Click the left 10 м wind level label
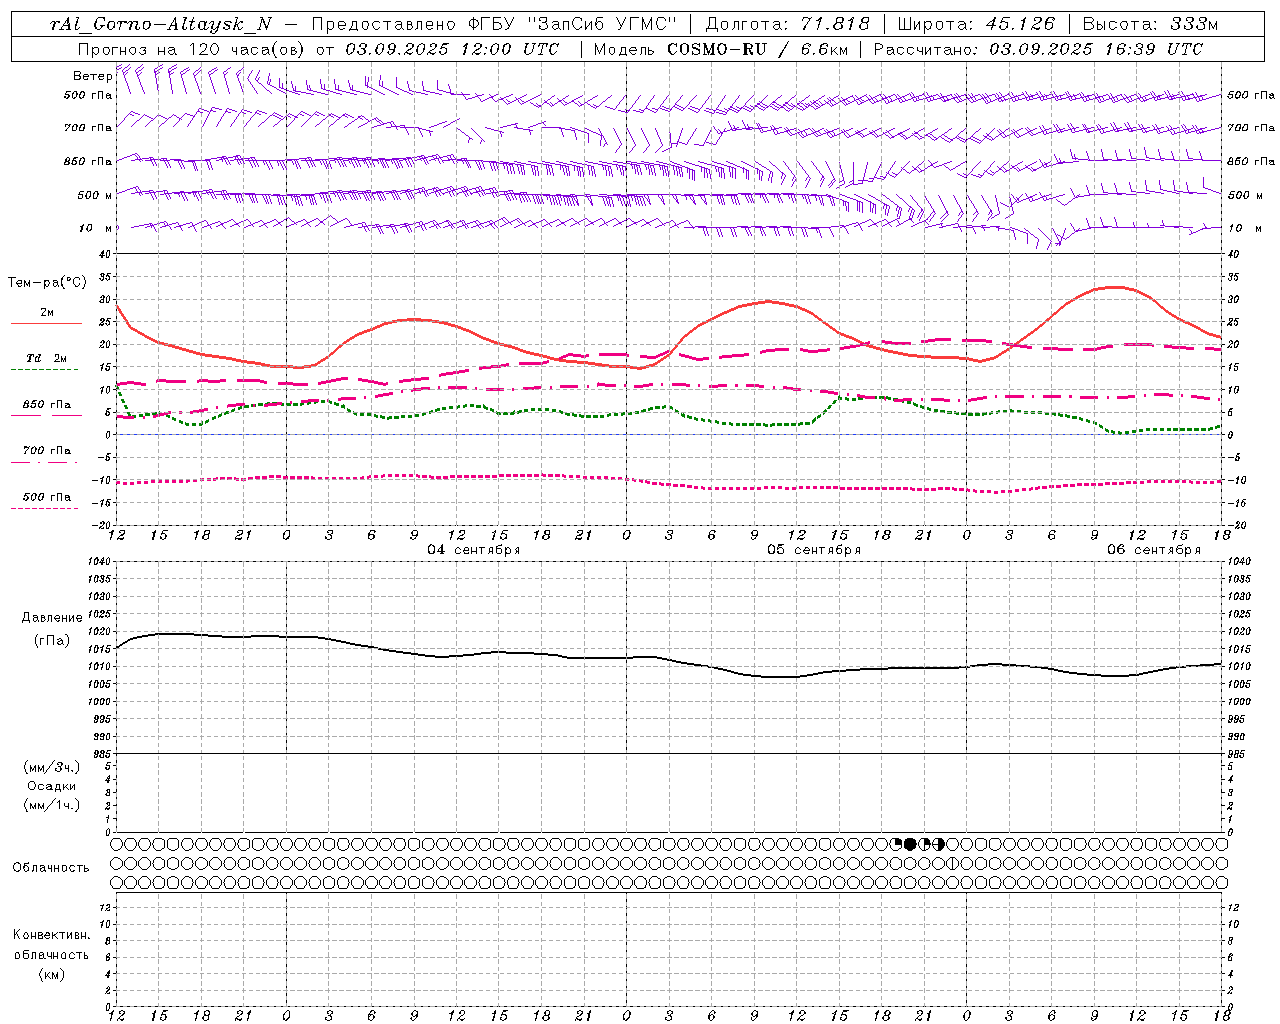This screenshot has width=1280, height=1024. tap(96, 228)
